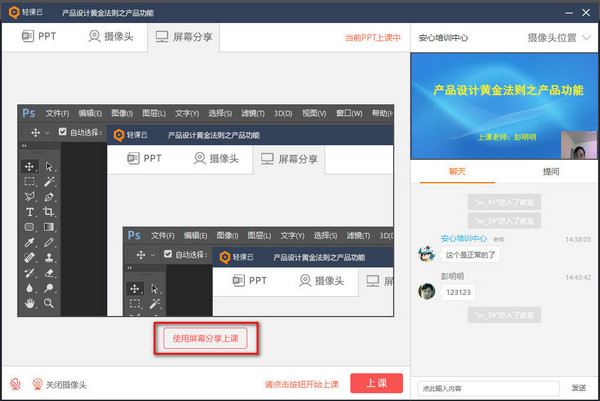Click the PPT tab in the first nested 轻课云 preview
This screenshot has height=401, width=600.
(x=144, y=158)
